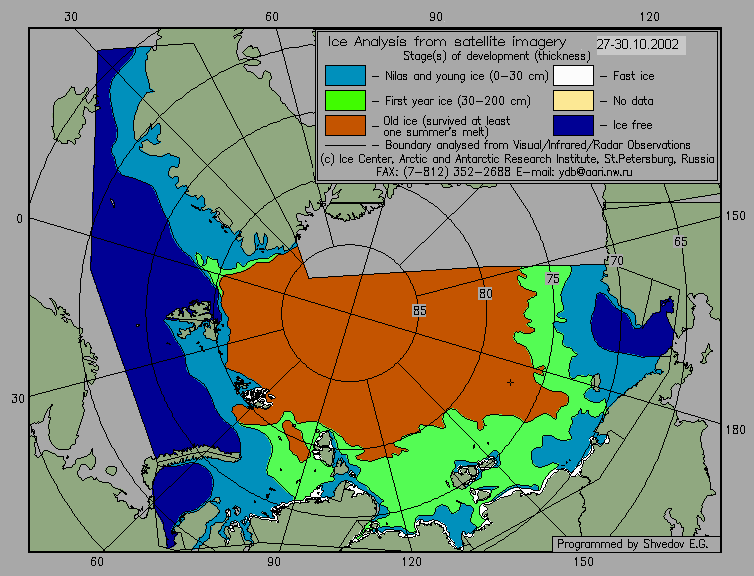Click the 'Stage(s) of development (thickness)' text
The height and width of the screenshot is (576, 754).
(497, 56)
